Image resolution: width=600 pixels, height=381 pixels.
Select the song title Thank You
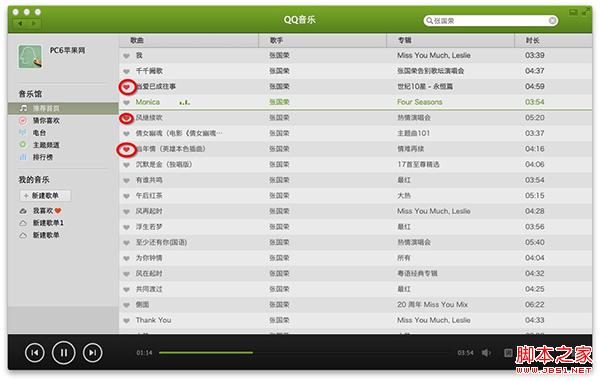(153, 320)
